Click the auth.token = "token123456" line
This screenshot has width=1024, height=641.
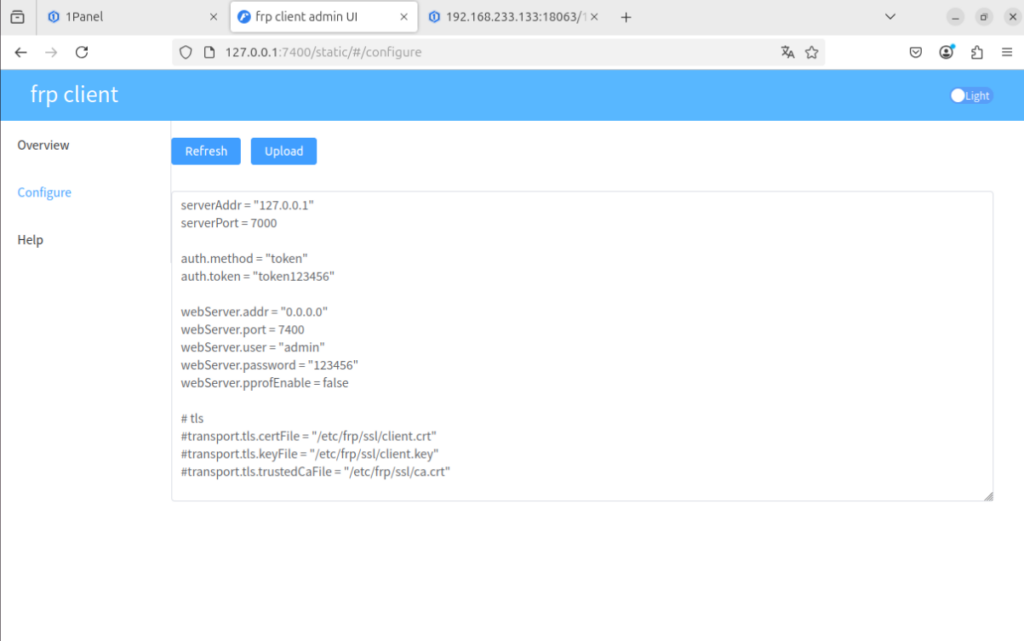click(x=257, y=276)
